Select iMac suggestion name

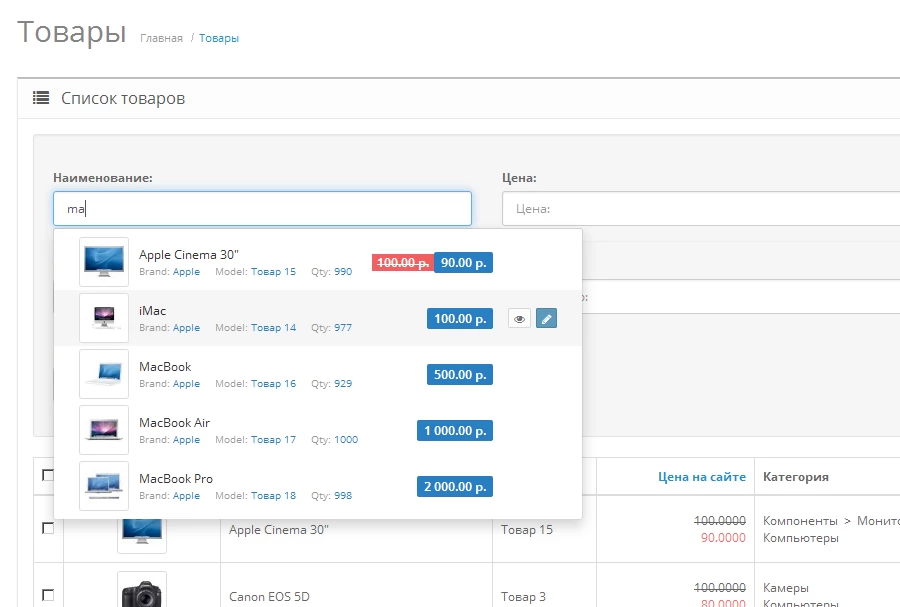[x=152, y=311]
